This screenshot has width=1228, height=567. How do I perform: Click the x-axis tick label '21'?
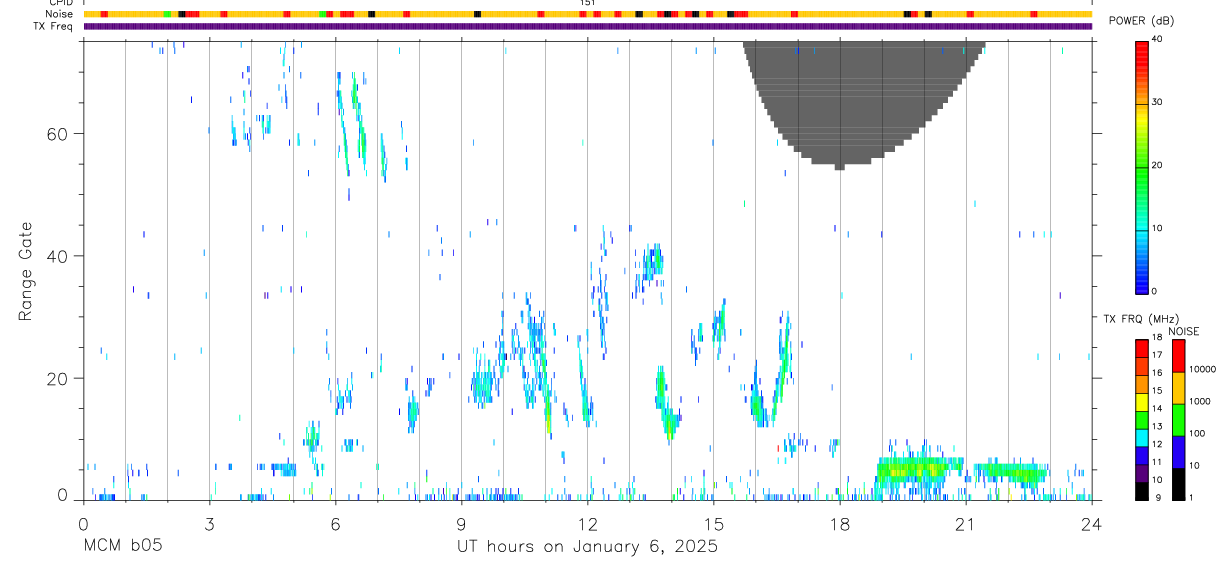pos(965,523)
